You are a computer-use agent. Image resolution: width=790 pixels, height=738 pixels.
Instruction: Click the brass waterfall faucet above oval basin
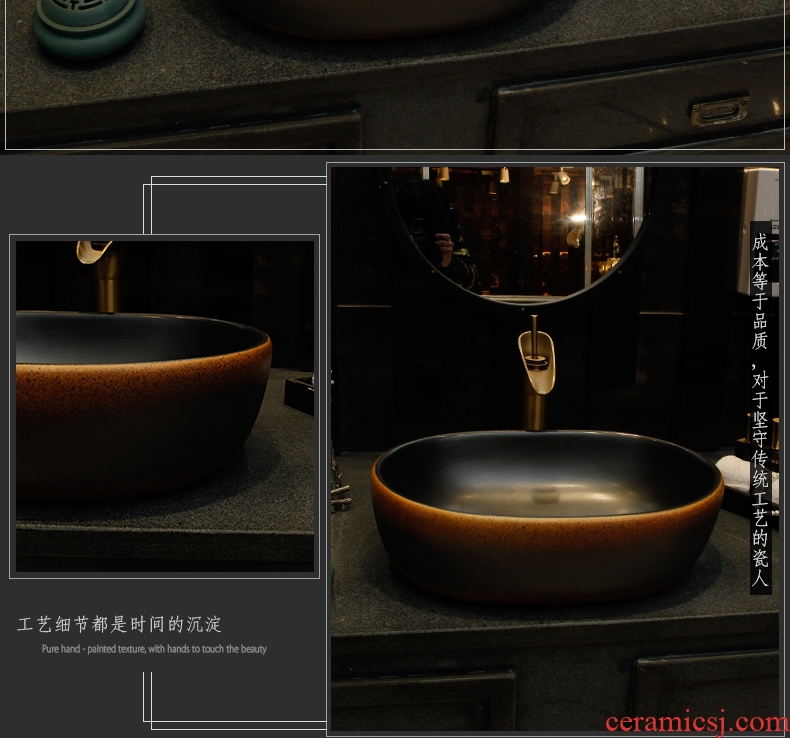(x=537, y=365)
